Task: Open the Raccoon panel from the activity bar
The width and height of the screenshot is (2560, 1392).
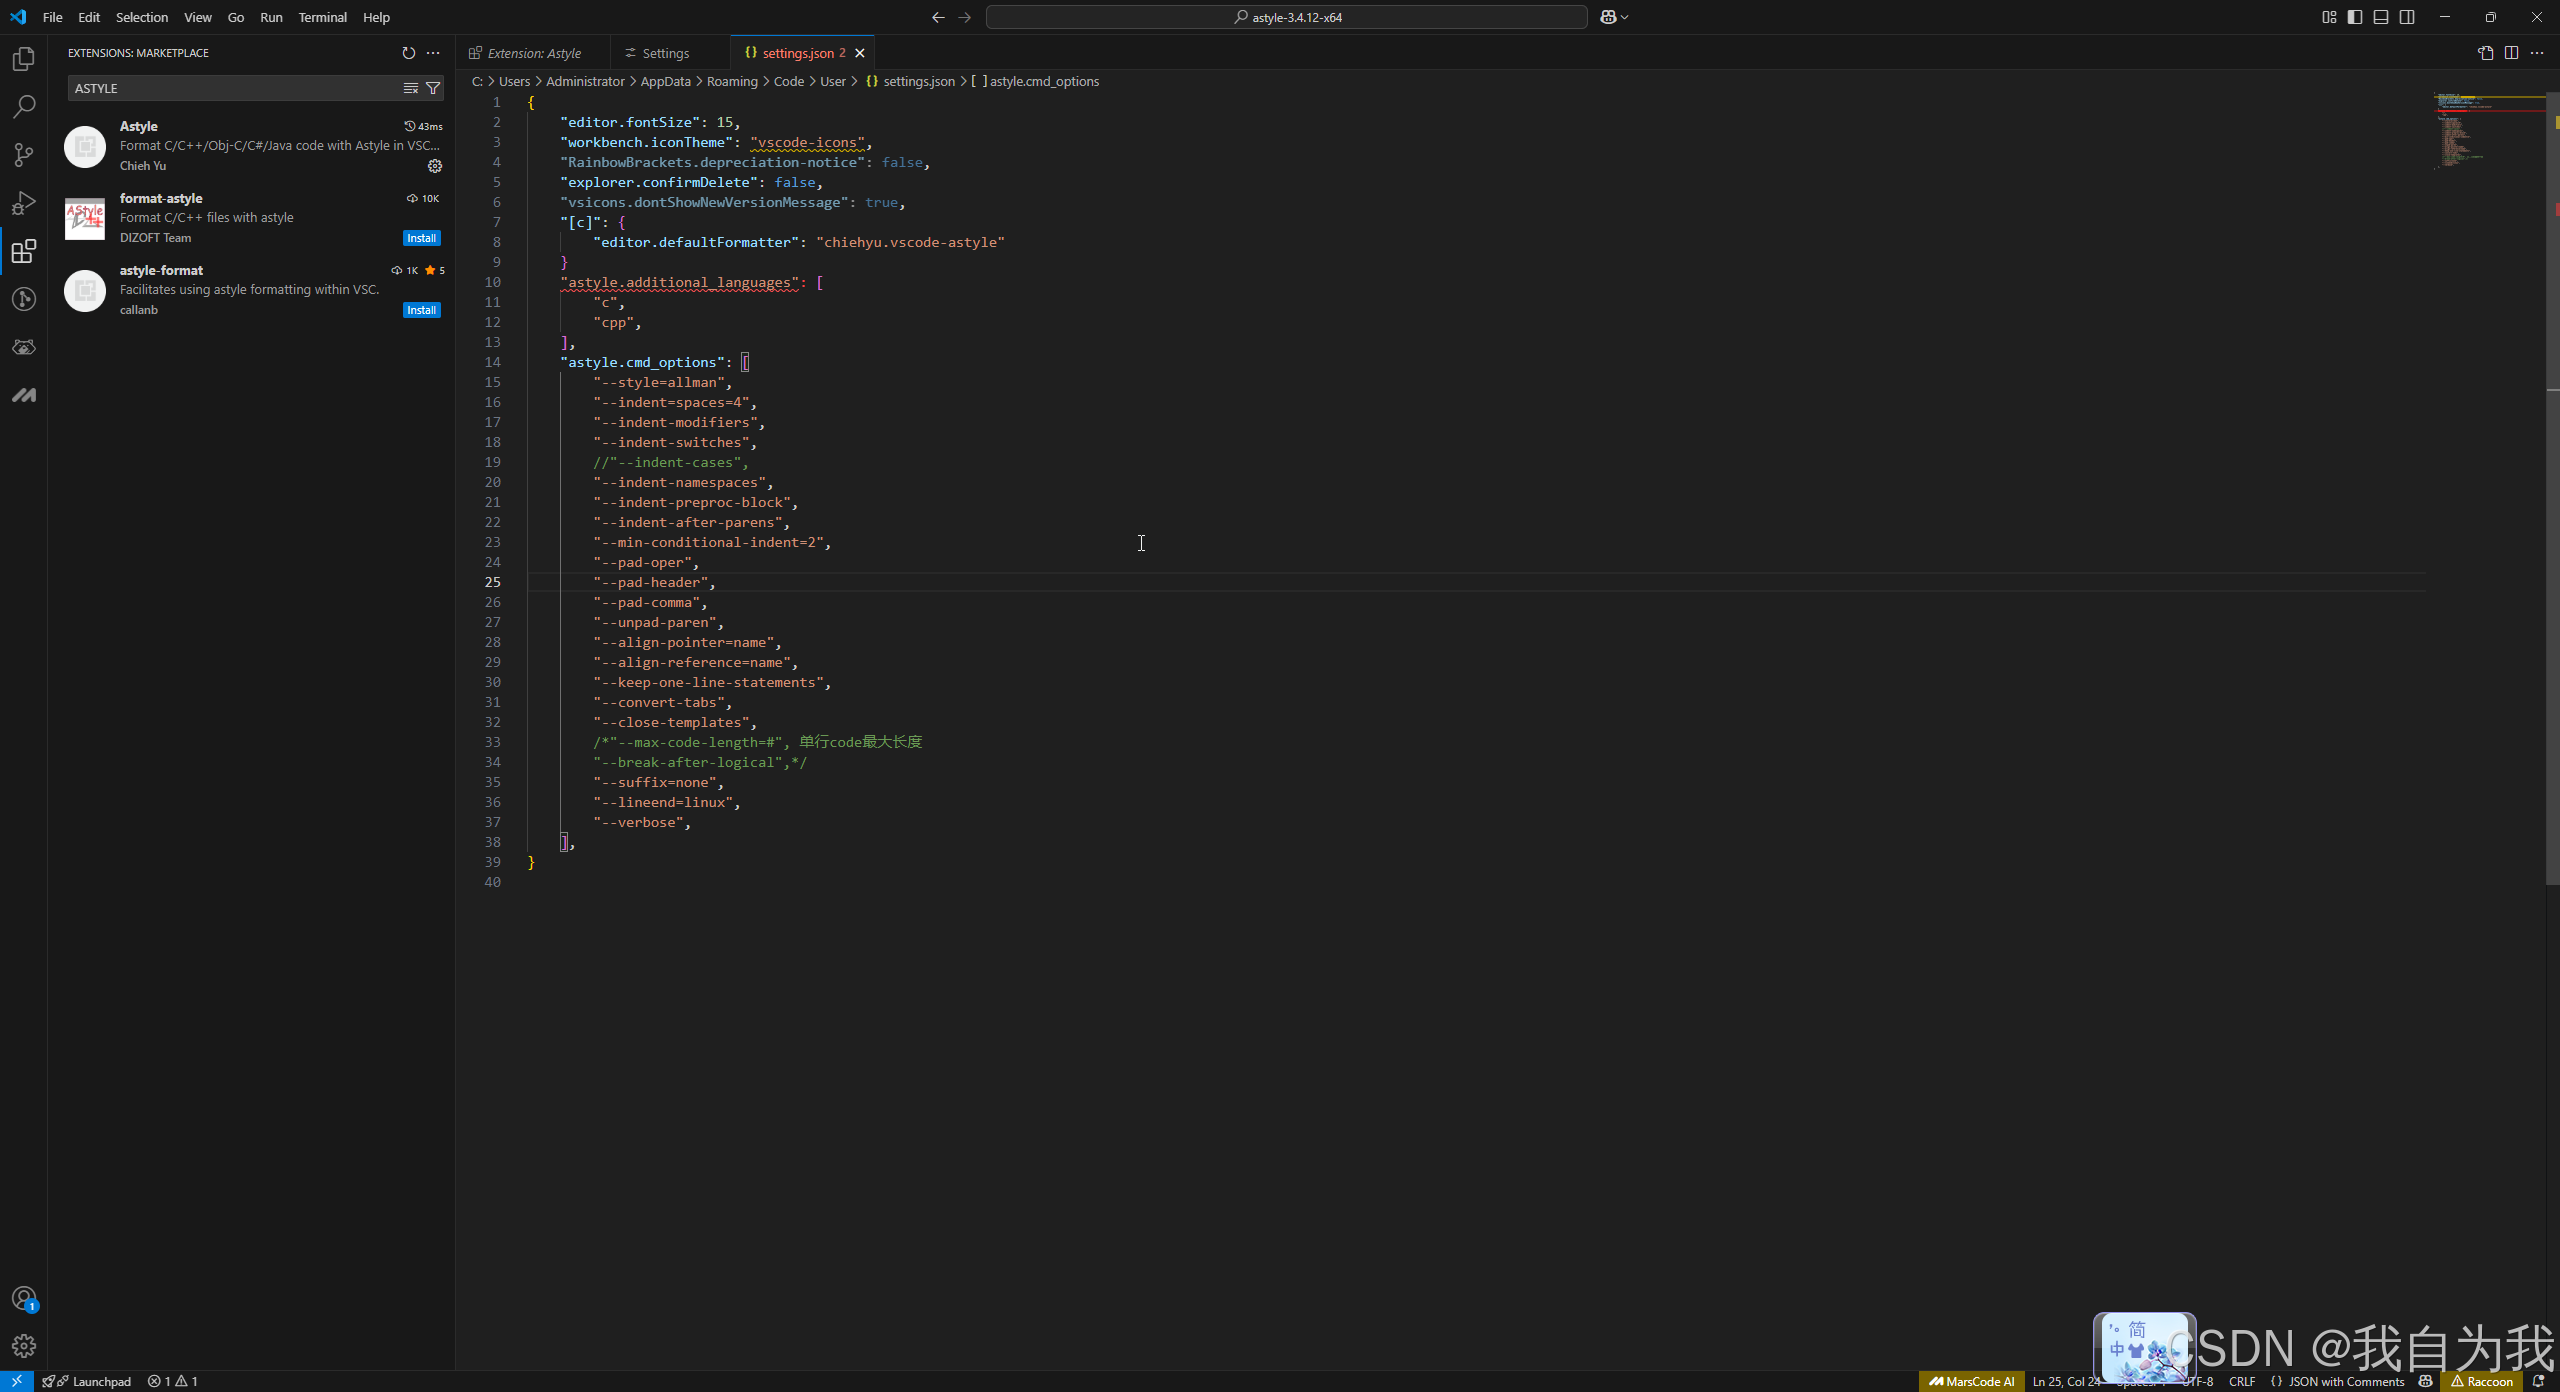Action: click(23, 347)
